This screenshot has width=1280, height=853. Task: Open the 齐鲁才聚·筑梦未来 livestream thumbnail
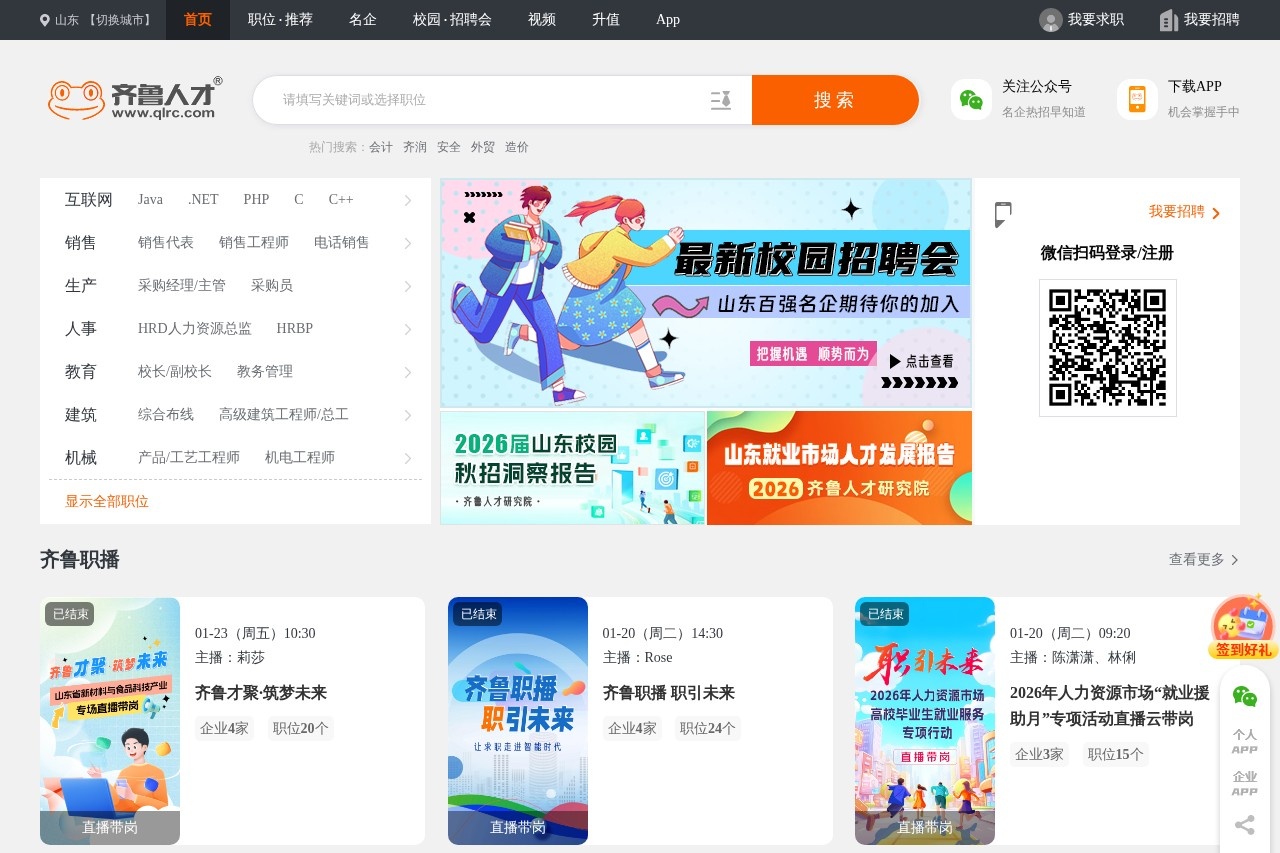[x=110, y=721]
